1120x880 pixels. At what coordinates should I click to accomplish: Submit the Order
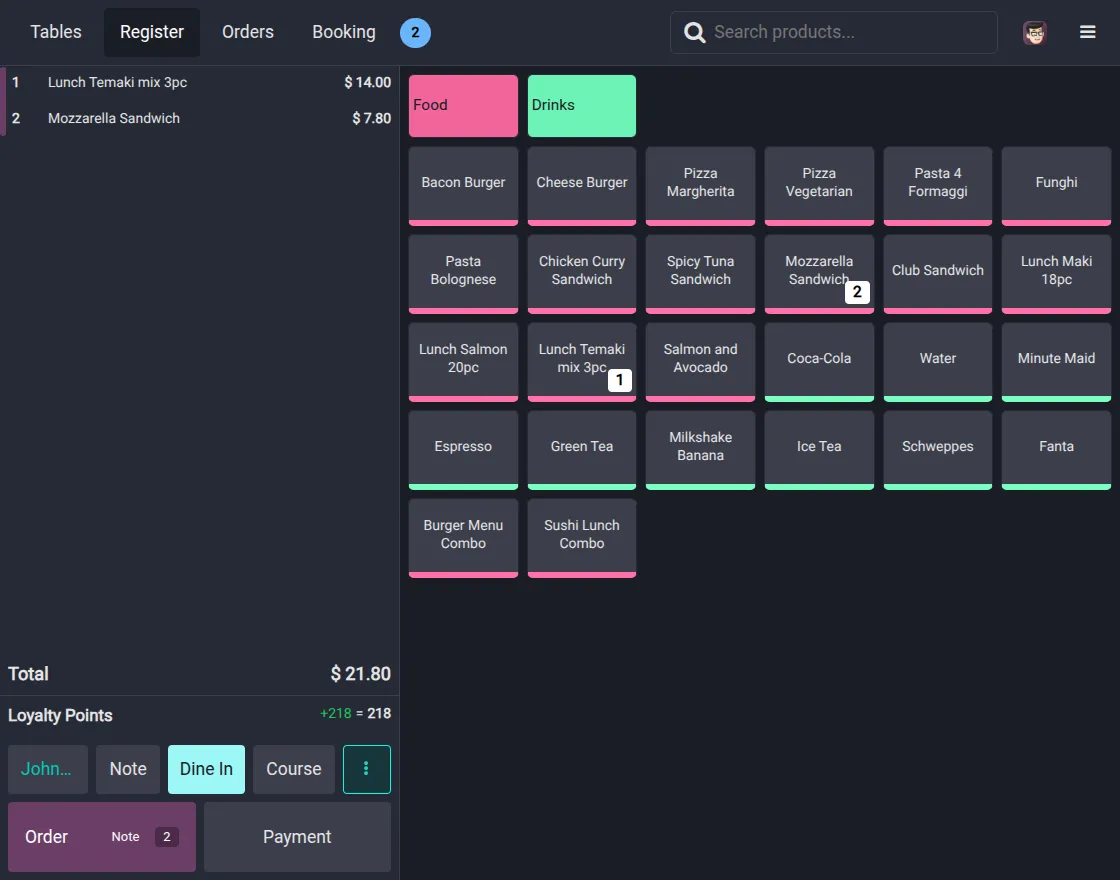point(46,837)
